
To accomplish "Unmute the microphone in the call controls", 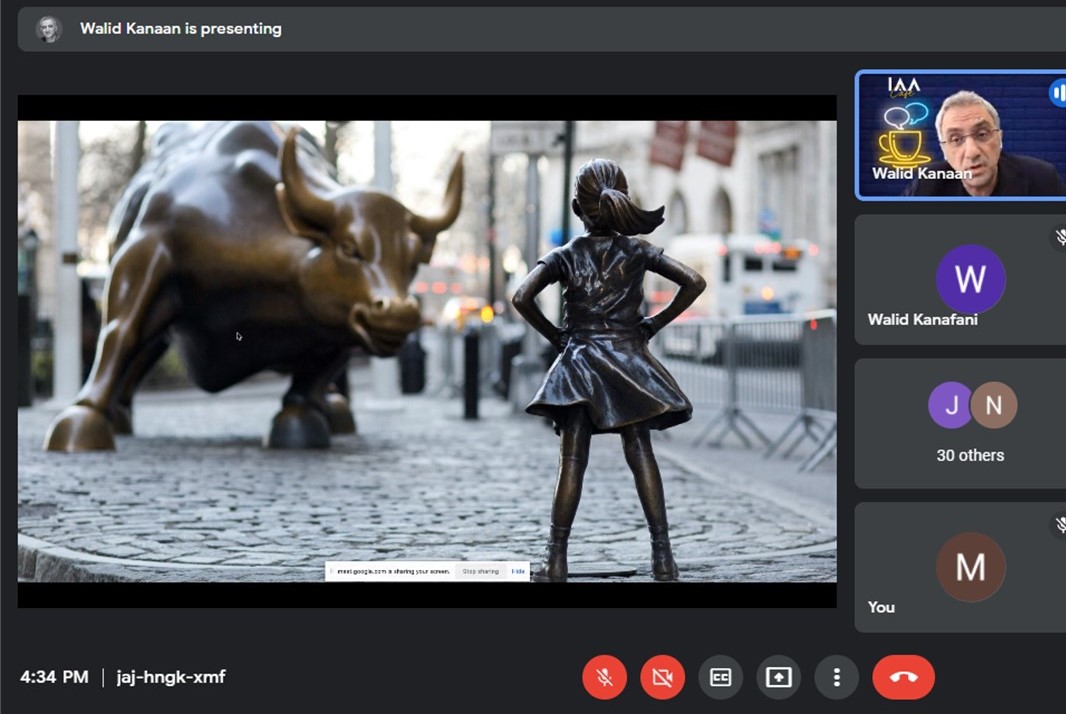I will click(604, 677).
